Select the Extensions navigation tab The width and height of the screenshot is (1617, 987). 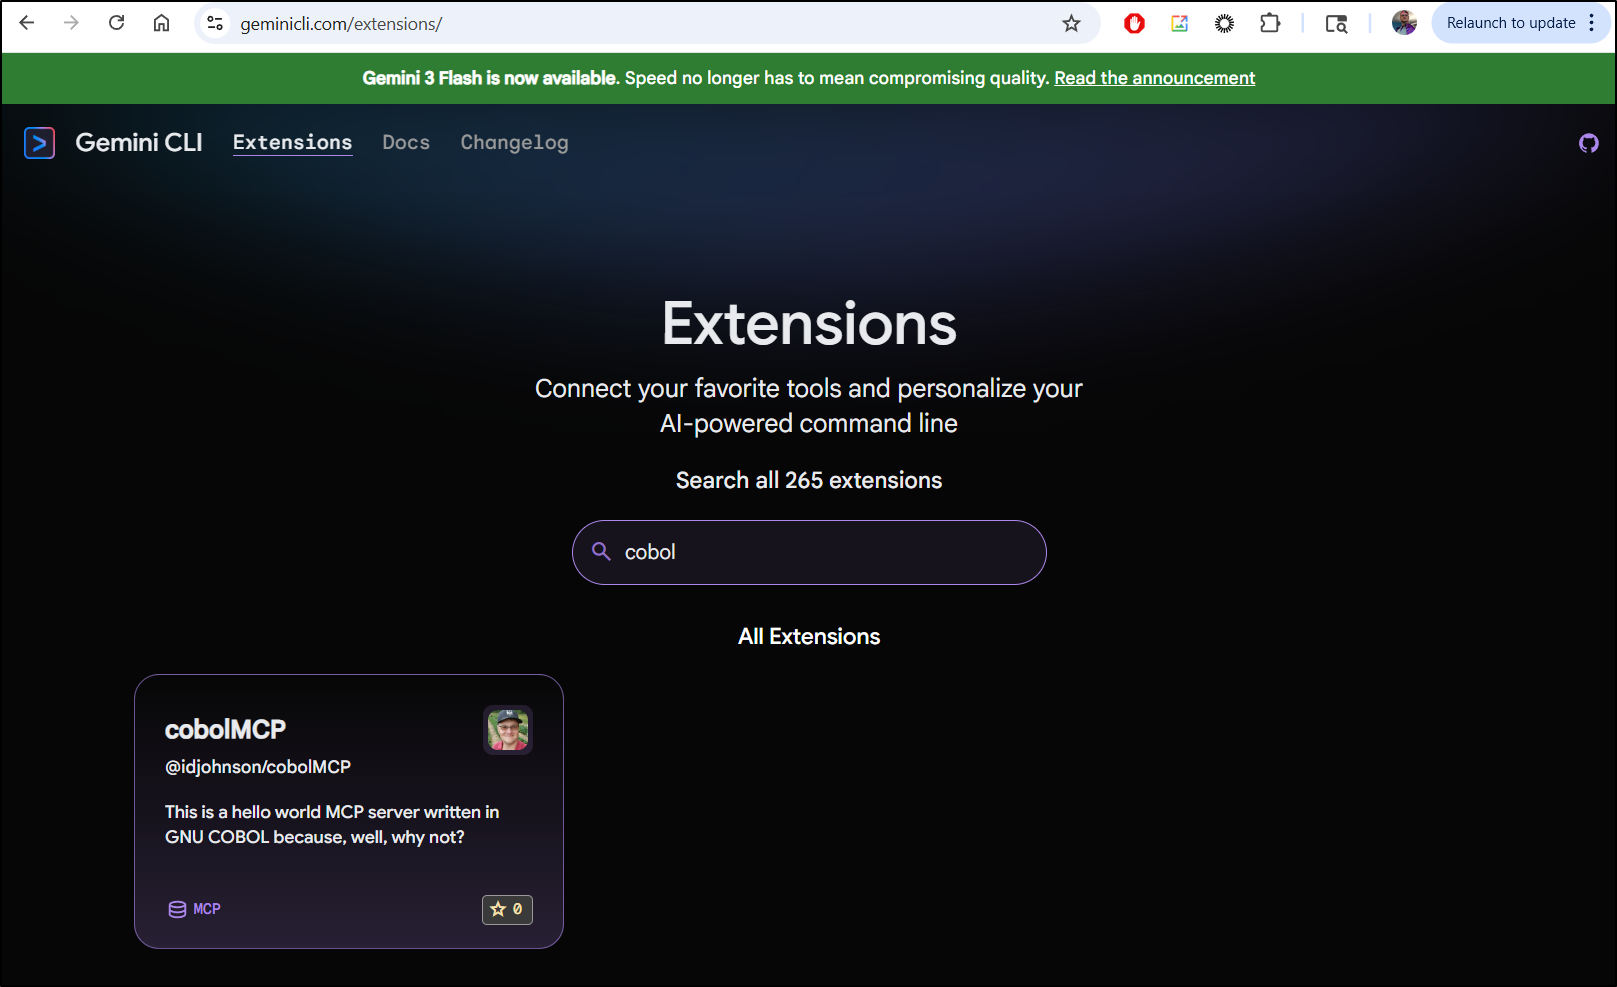[292, 143]
